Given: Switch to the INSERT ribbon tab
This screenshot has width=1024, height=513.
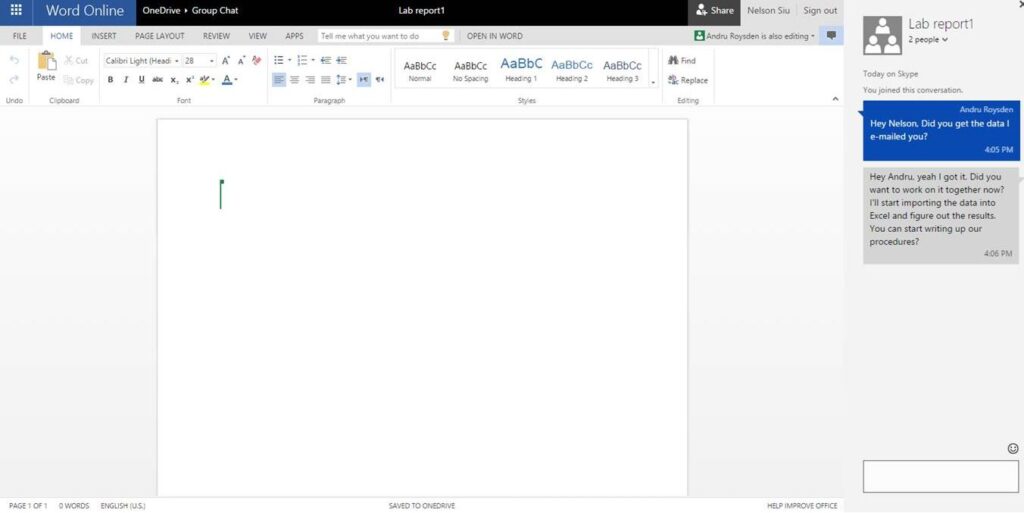Looking at the screenshot, I should [x=104, y=36].
